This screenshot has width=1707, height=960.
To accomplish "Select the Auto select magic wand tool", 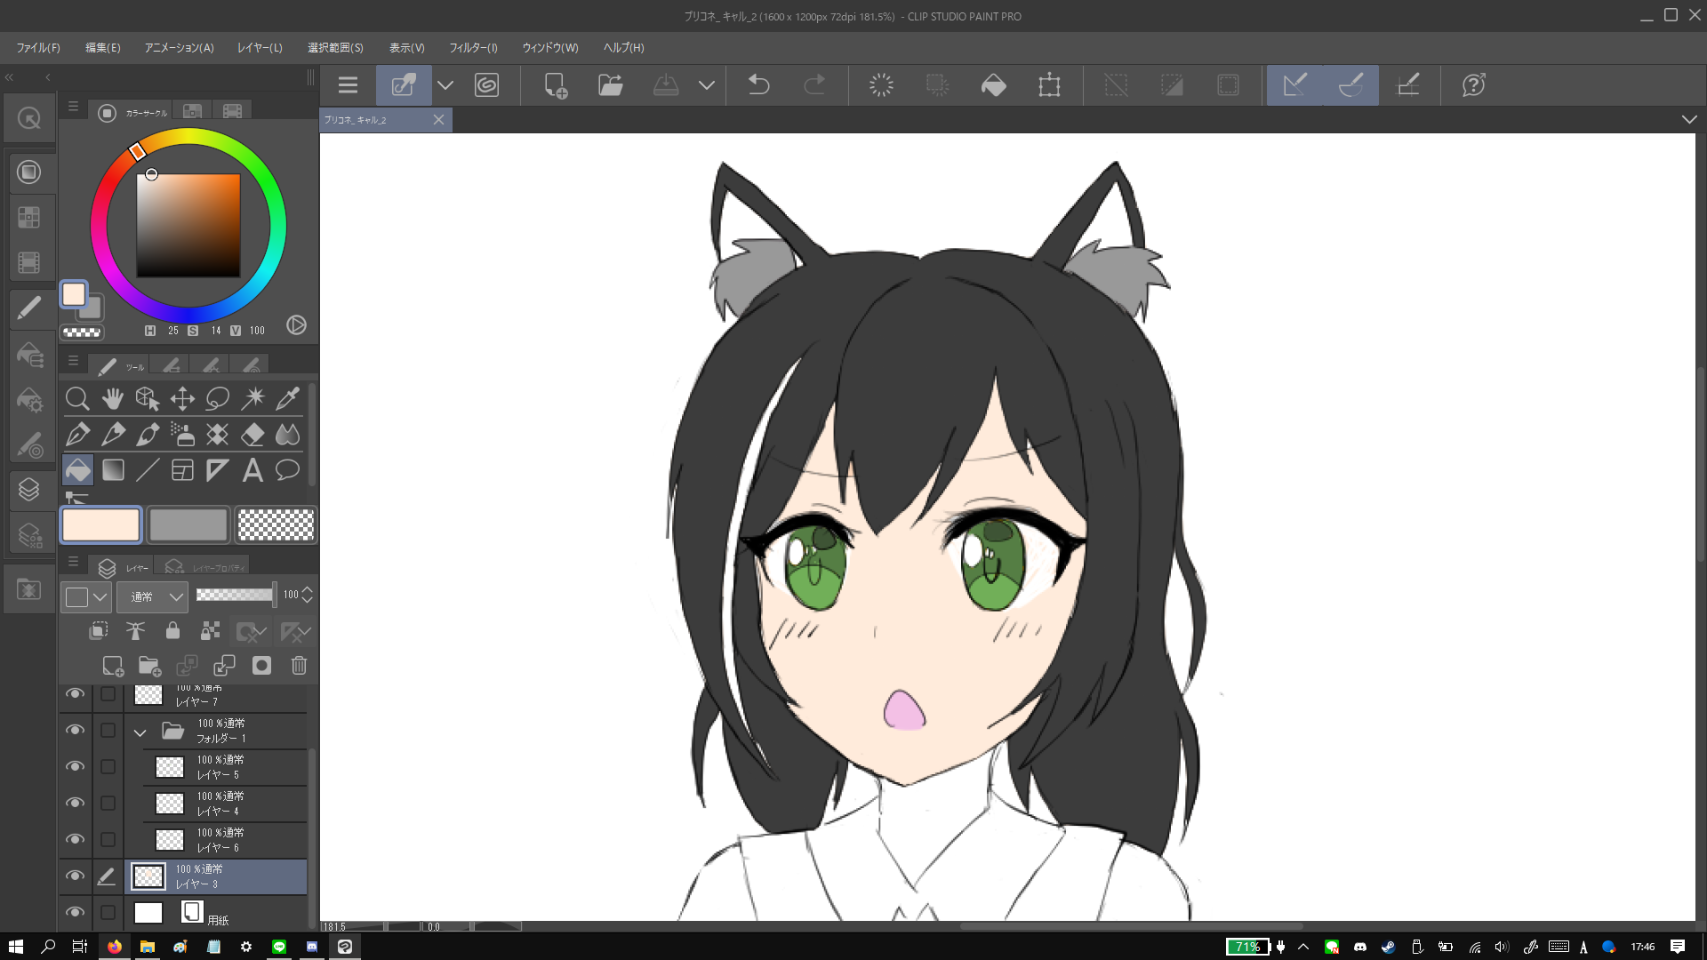I will [x=253, y=399].
